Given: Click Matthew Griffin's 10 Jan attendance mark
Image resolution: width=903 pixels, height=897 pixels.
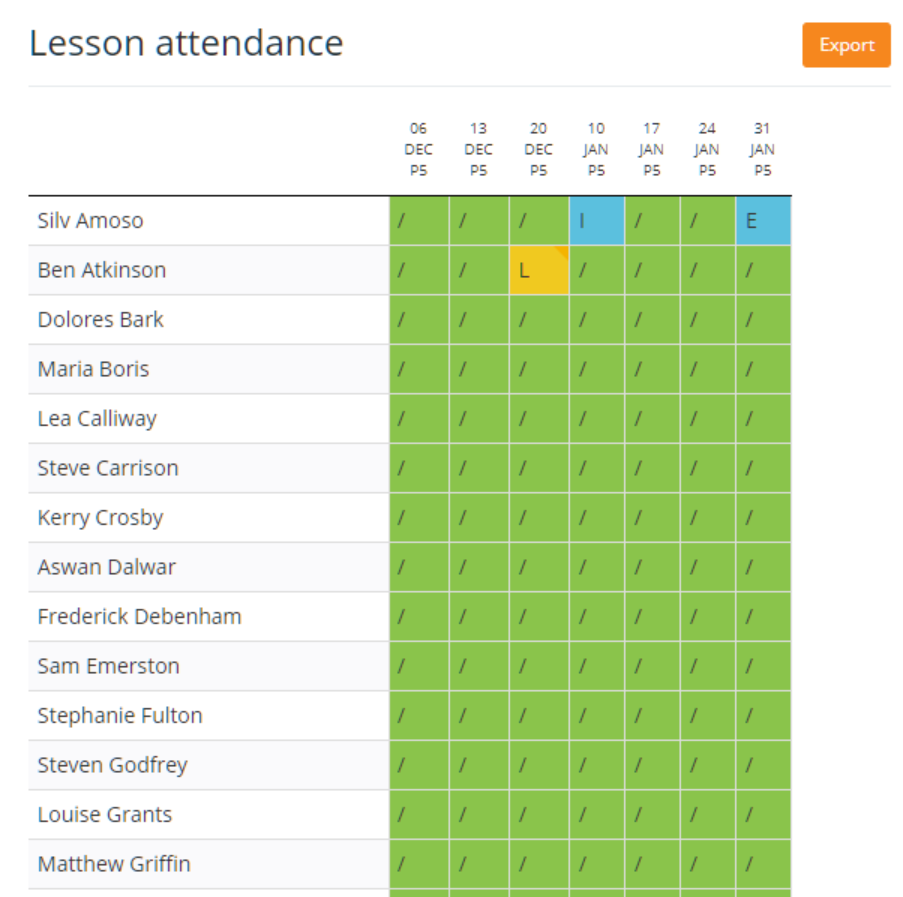Looking at the screenshot, I should [597, 863].
